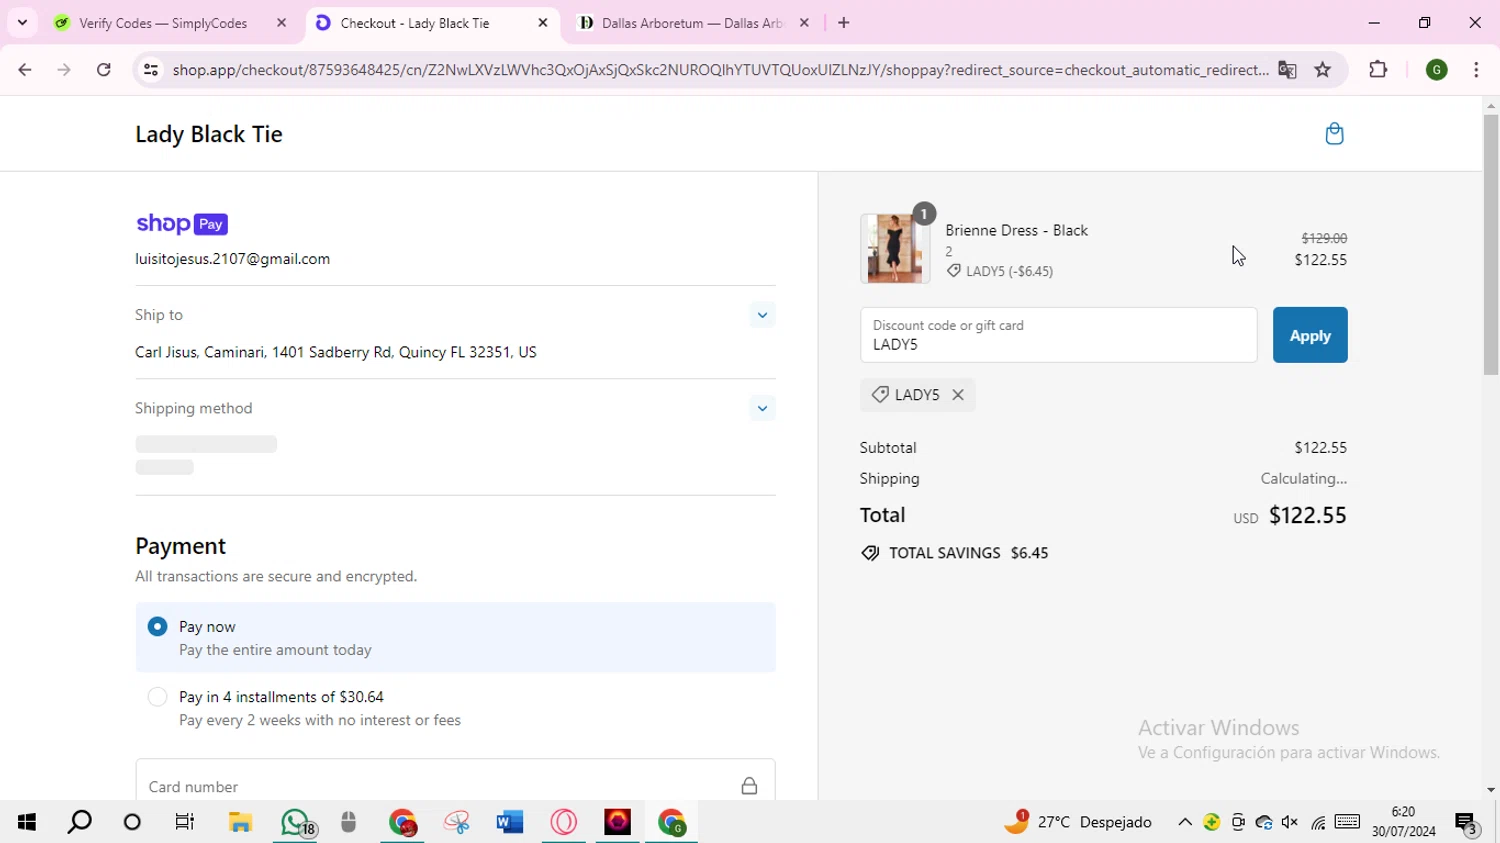Open the green plus tray icon

coord(1212,822)
